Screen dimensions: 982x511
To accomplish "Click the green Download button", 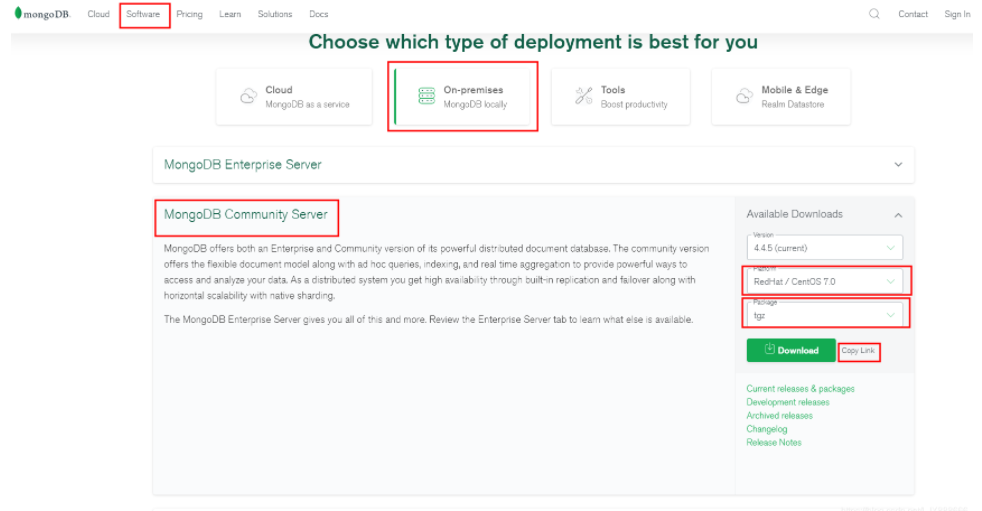I will 791,350.
